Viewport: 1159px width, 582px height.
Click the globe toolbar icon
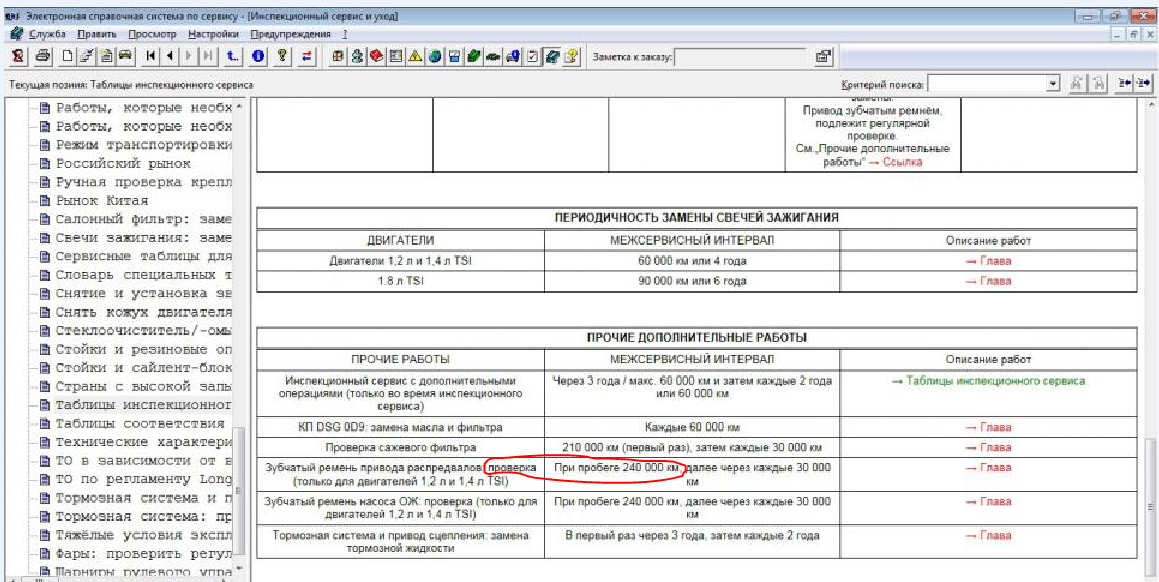point(435,57)
